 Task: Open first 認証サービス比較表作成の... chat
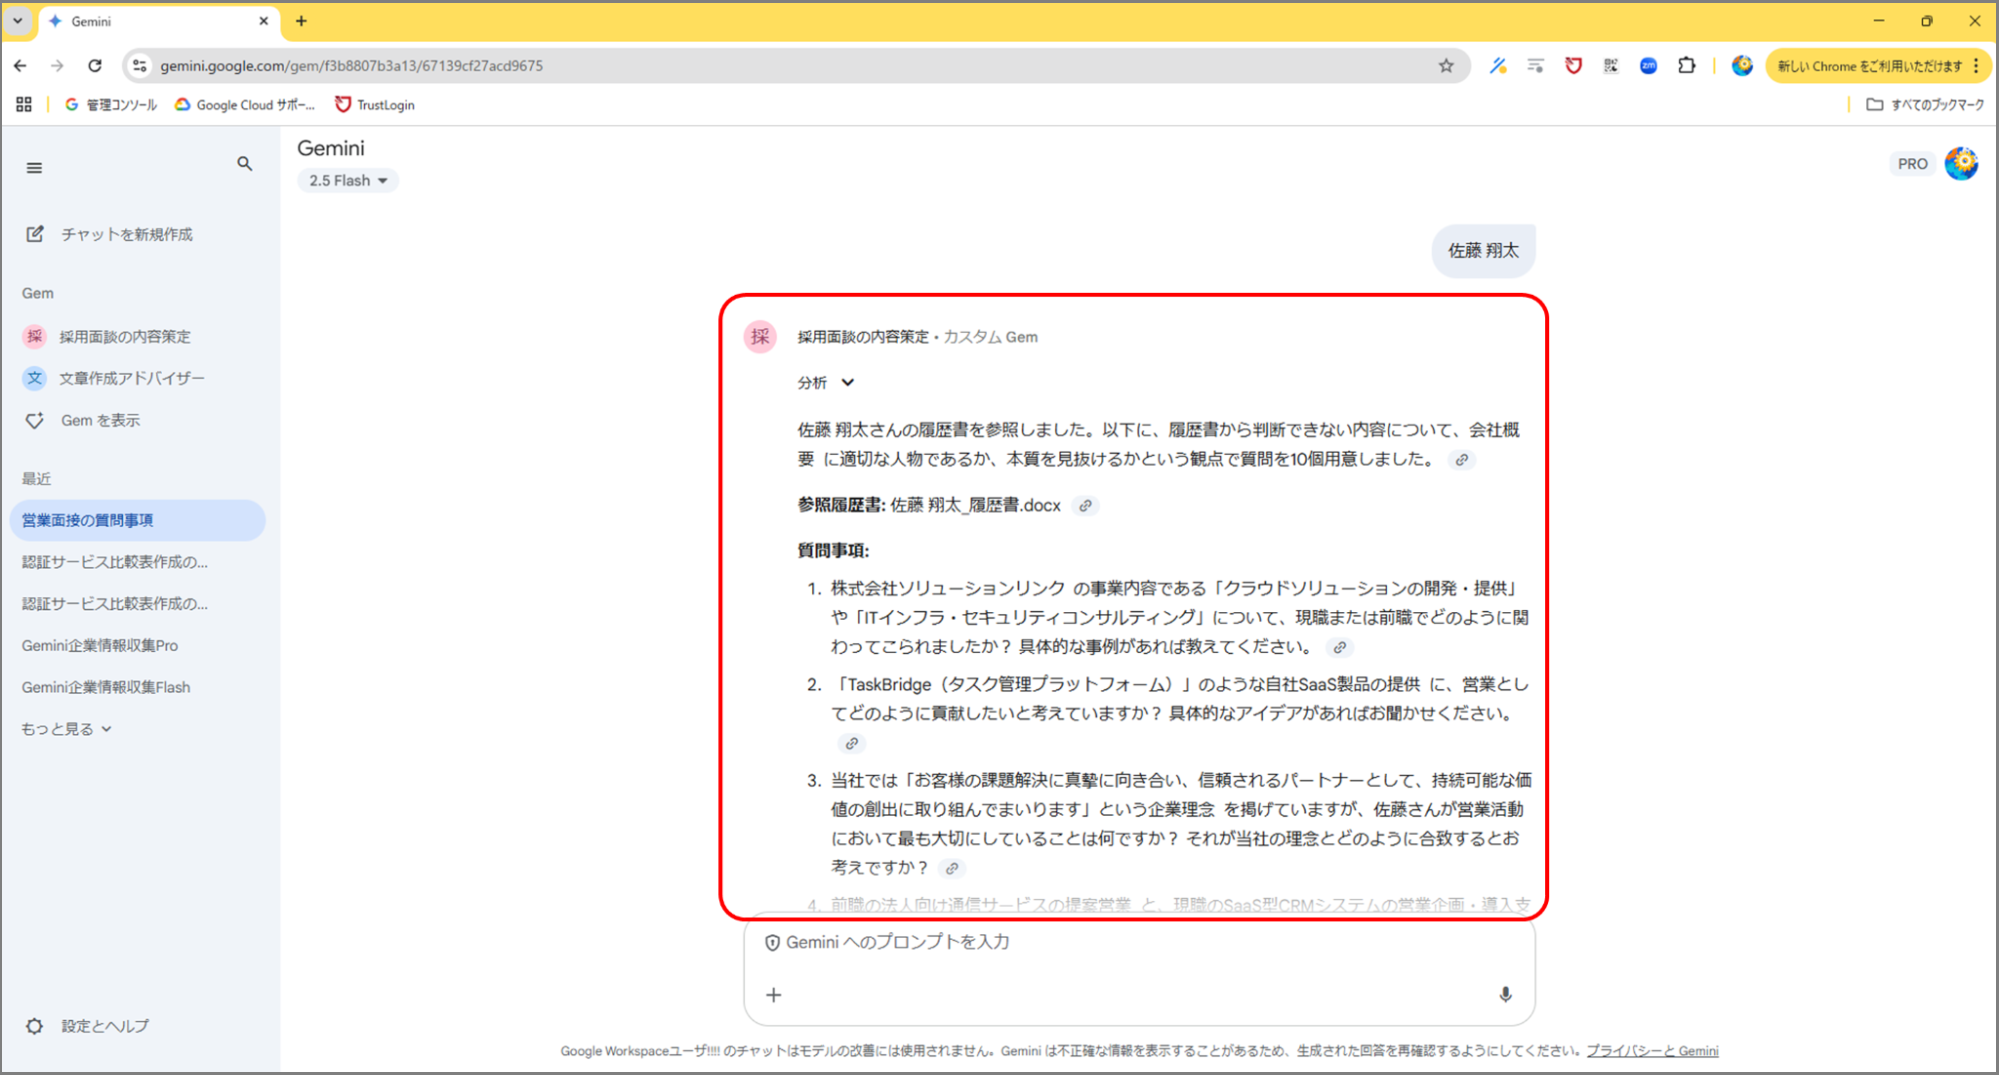[x=115, y=562]
